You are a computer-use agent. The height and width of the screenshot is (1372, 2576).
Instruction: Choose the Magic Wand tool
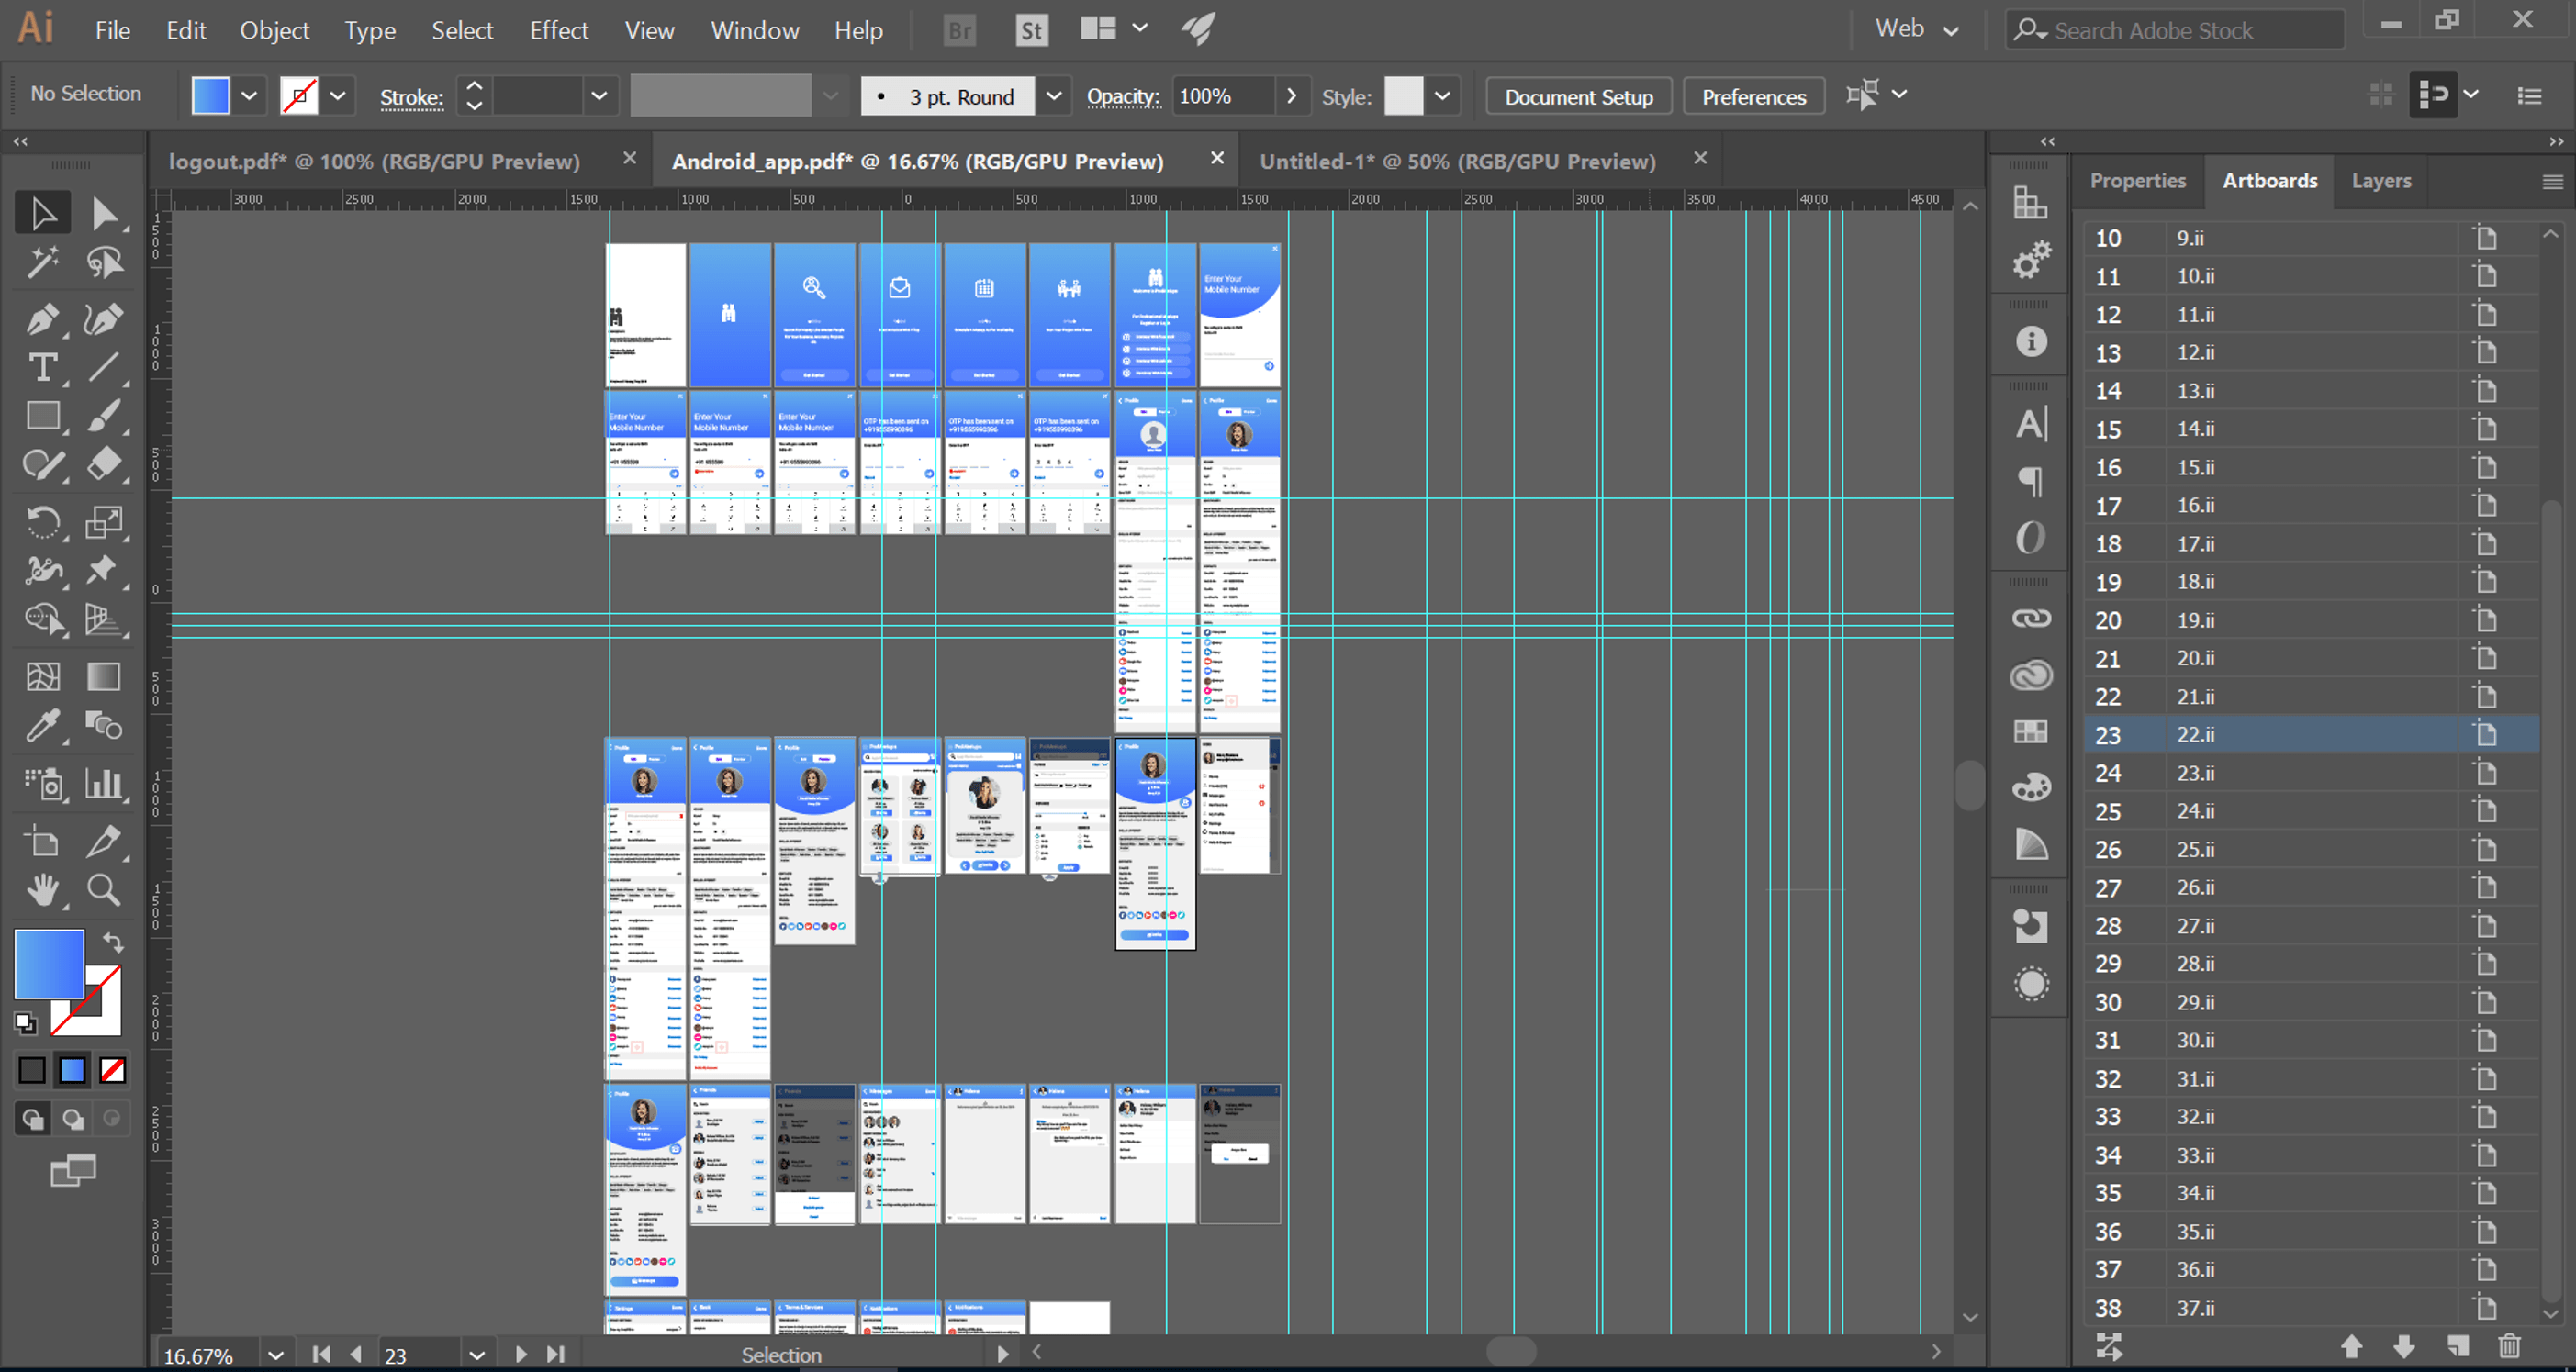(x=42, y=263)
